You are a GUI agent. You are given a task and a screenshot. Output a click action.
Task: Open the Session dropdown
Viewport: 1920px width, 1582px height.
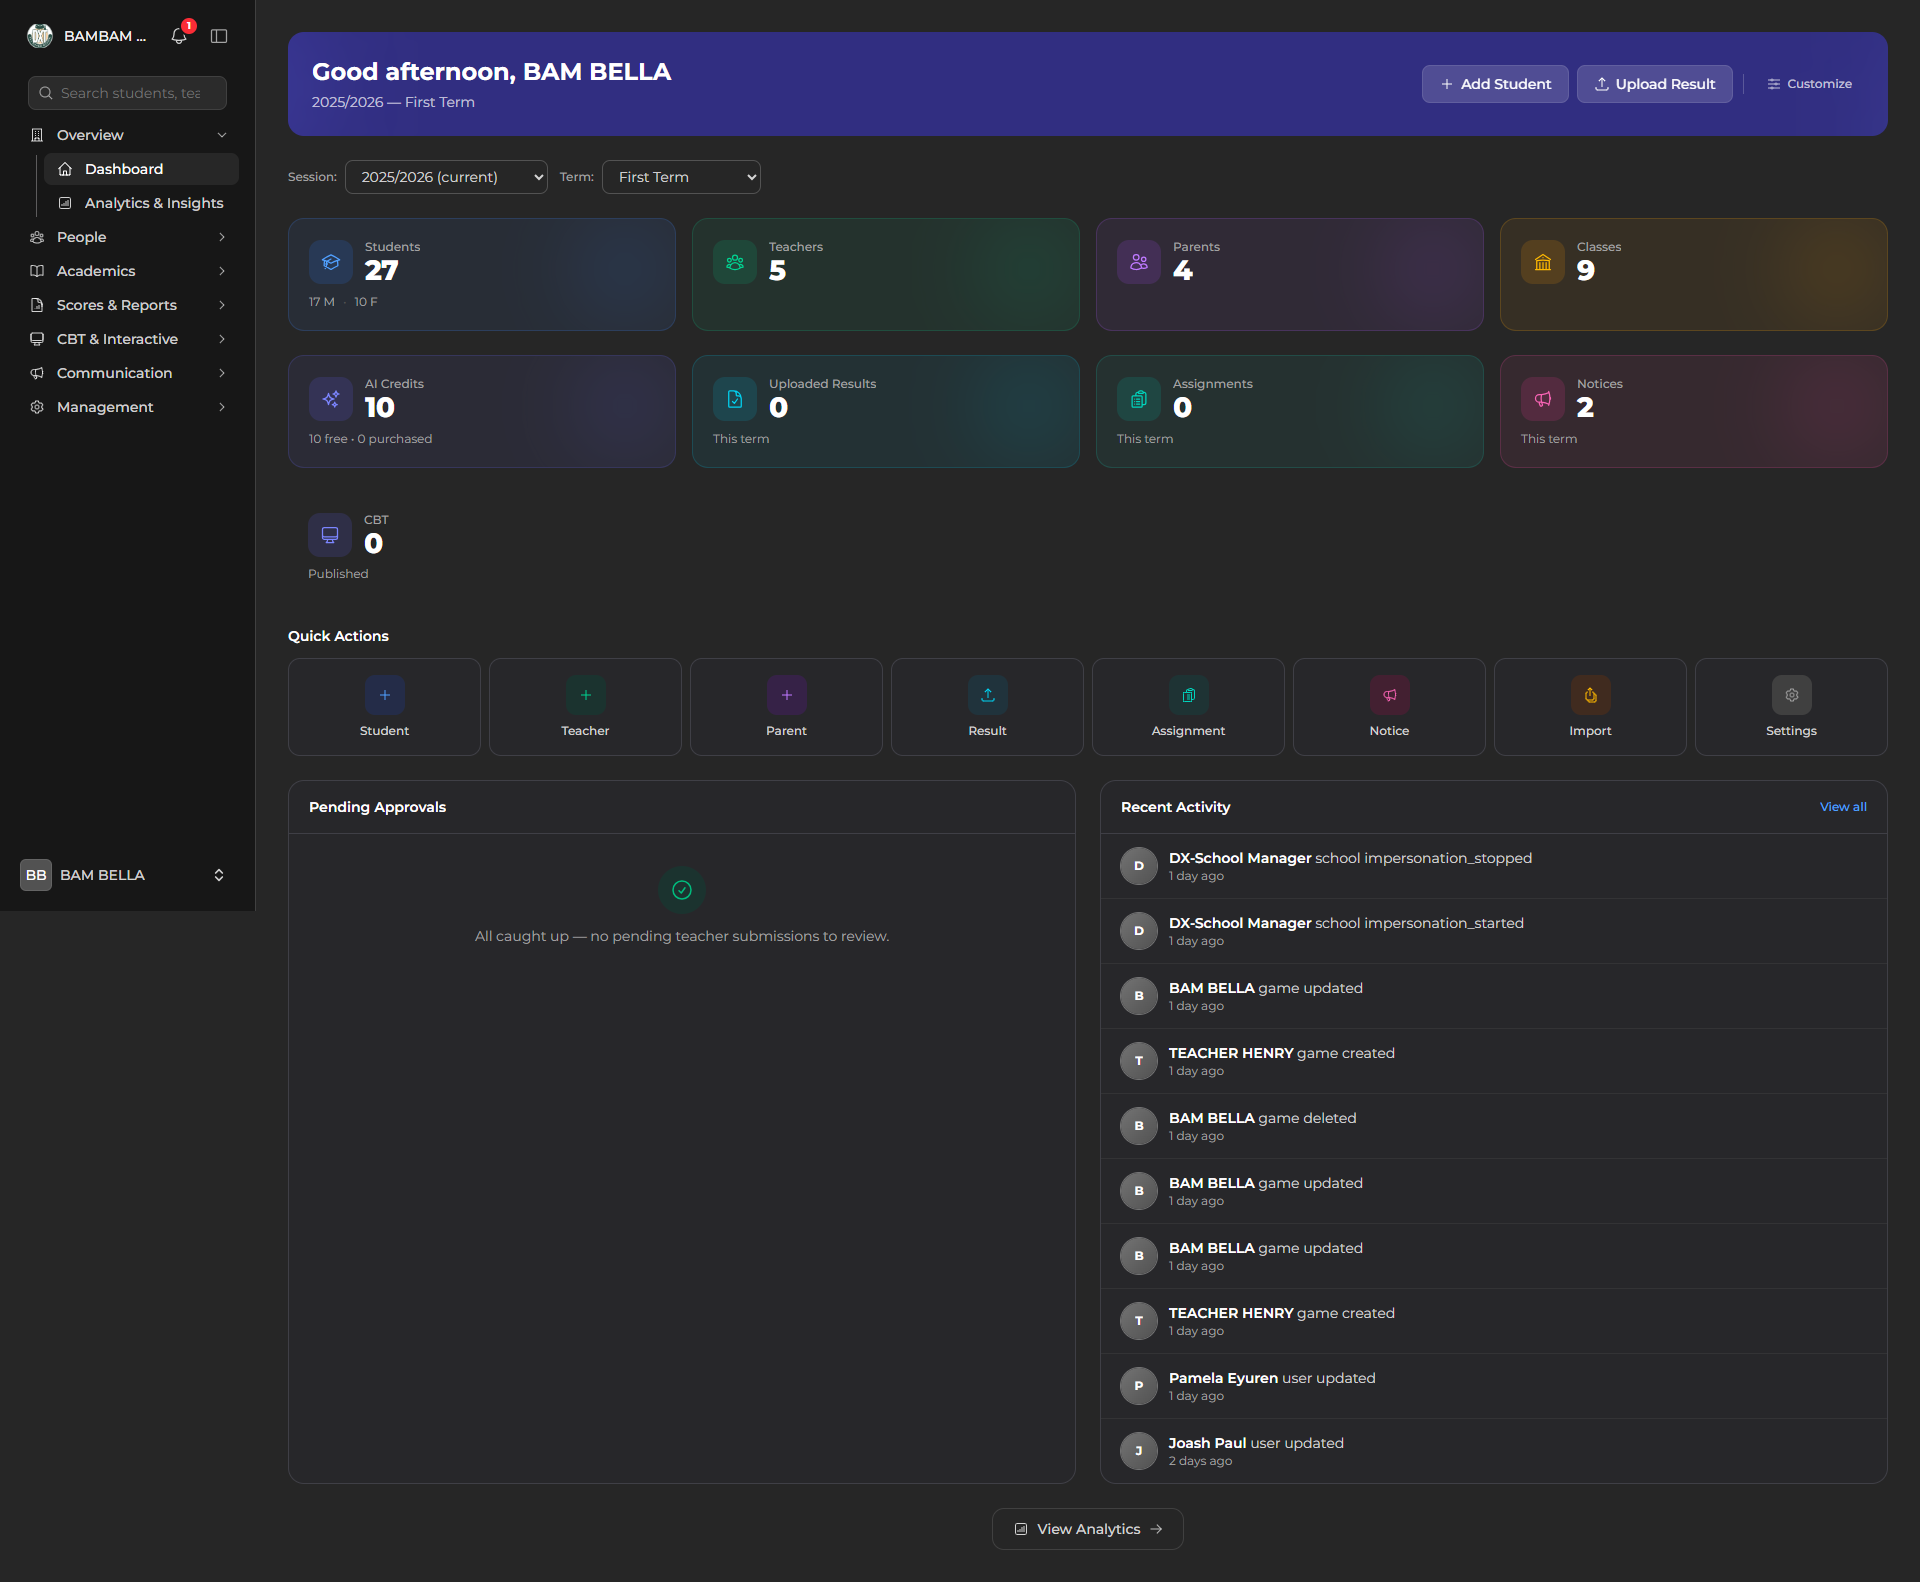coord(446,177)
